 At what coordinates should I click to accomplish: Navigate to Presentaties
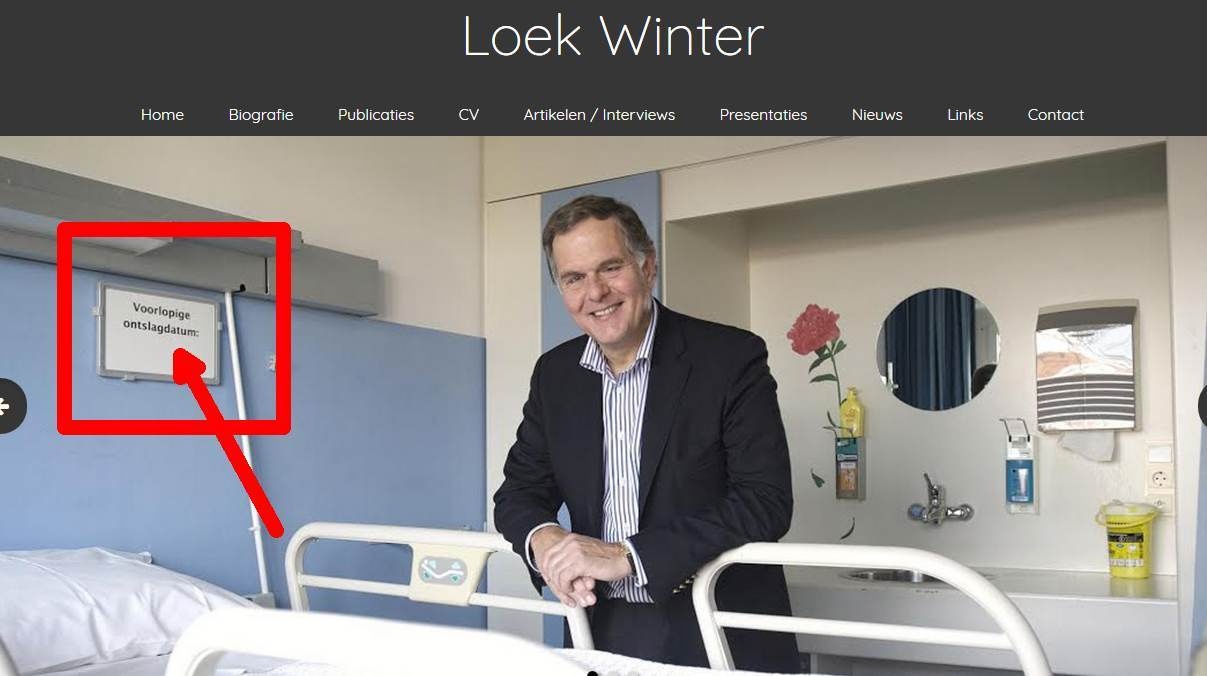763,115
